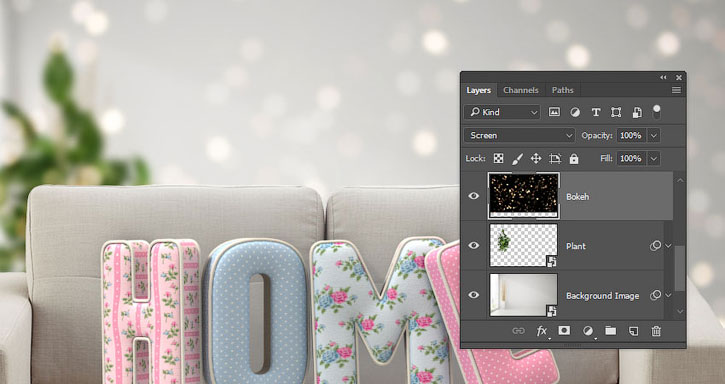Filter layers by shape layer icon
The height and width of the screenshot is (384, 725).
[616, 112]
